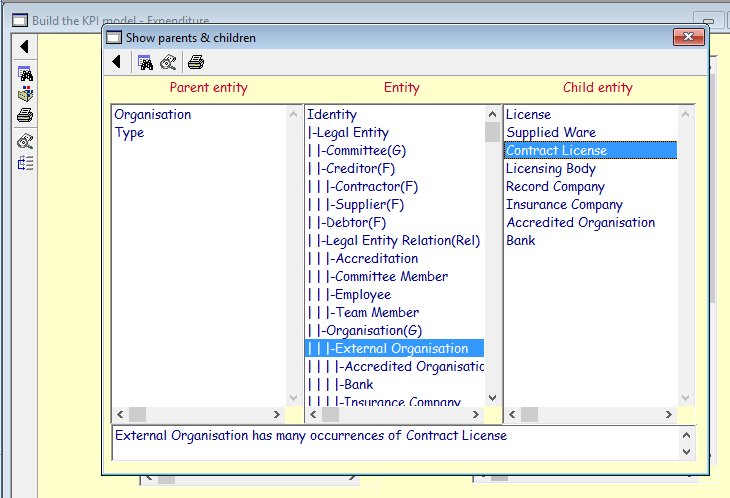Image resolution: width=730 pixels, height=498 pixels.
Task: Select Type in the Parent entity list
Action: click(129, 133)
